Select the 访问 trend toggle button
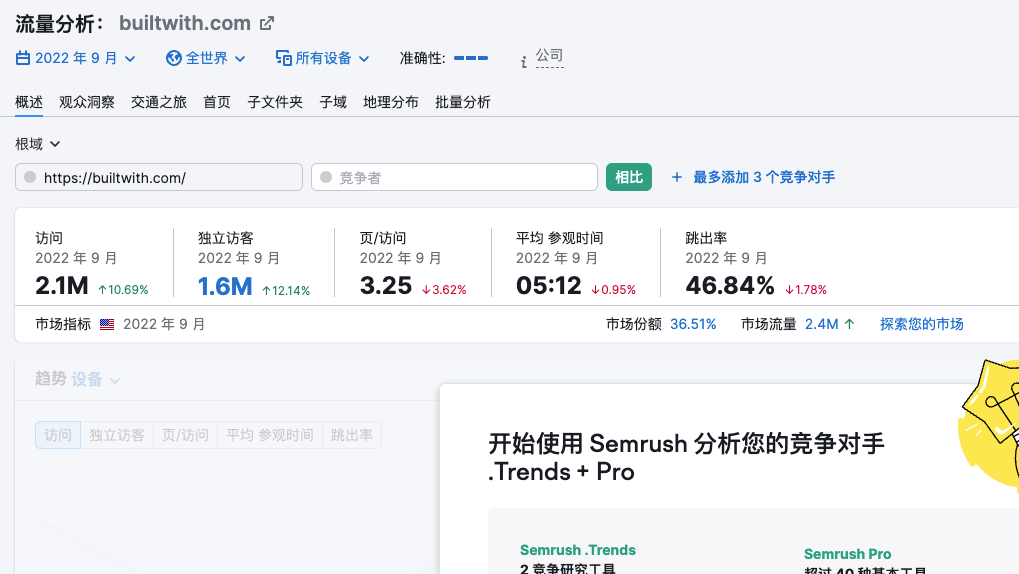The height and width of the screenshot is (574, 1019). coord(58,435)
